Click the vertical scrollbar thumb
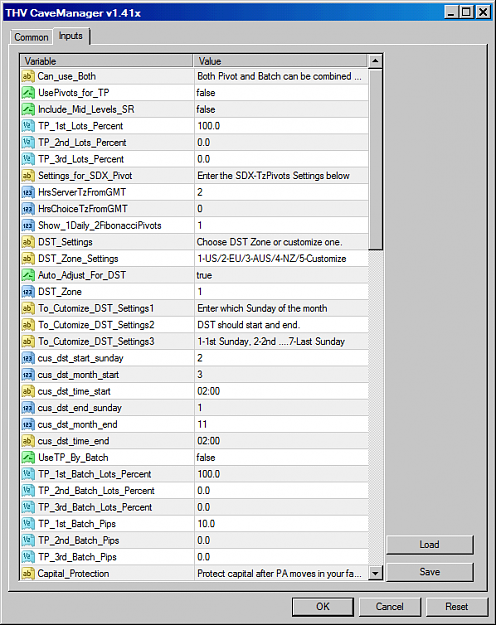 pos(375,159)
